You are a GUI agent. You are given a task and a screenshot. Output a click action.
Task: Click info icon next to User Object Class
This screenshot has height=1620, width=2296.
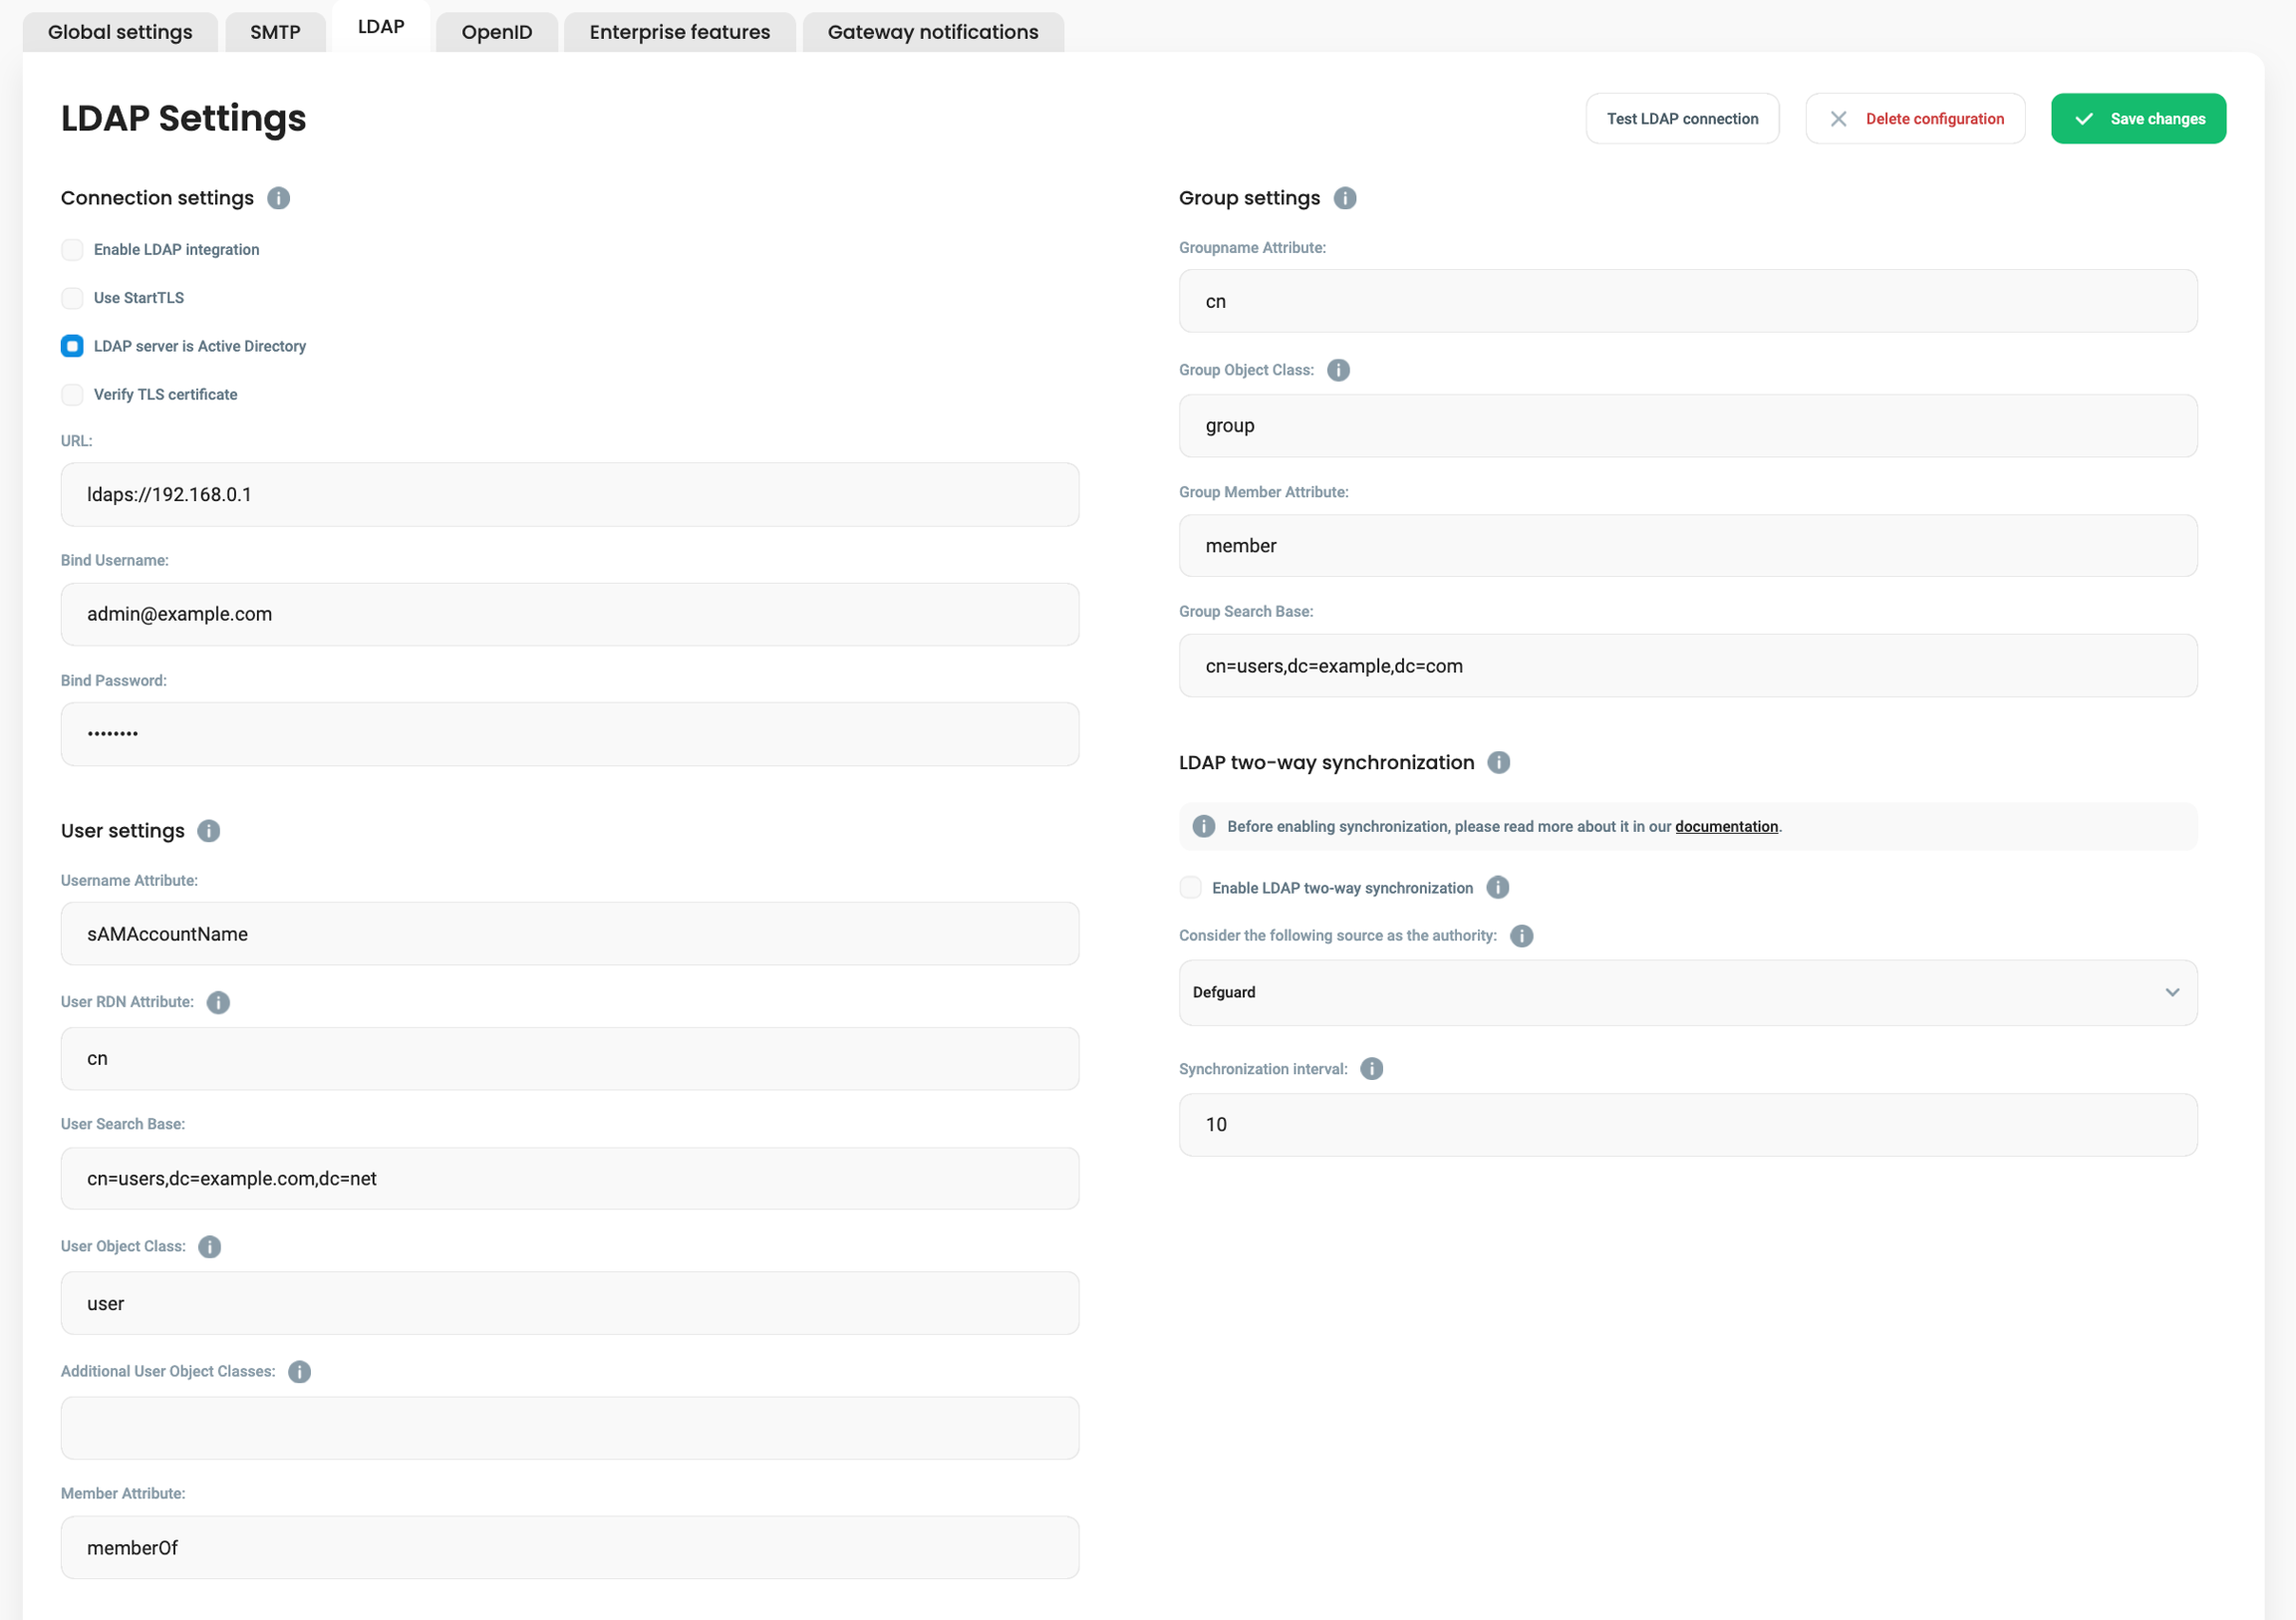pos(209,1247)
